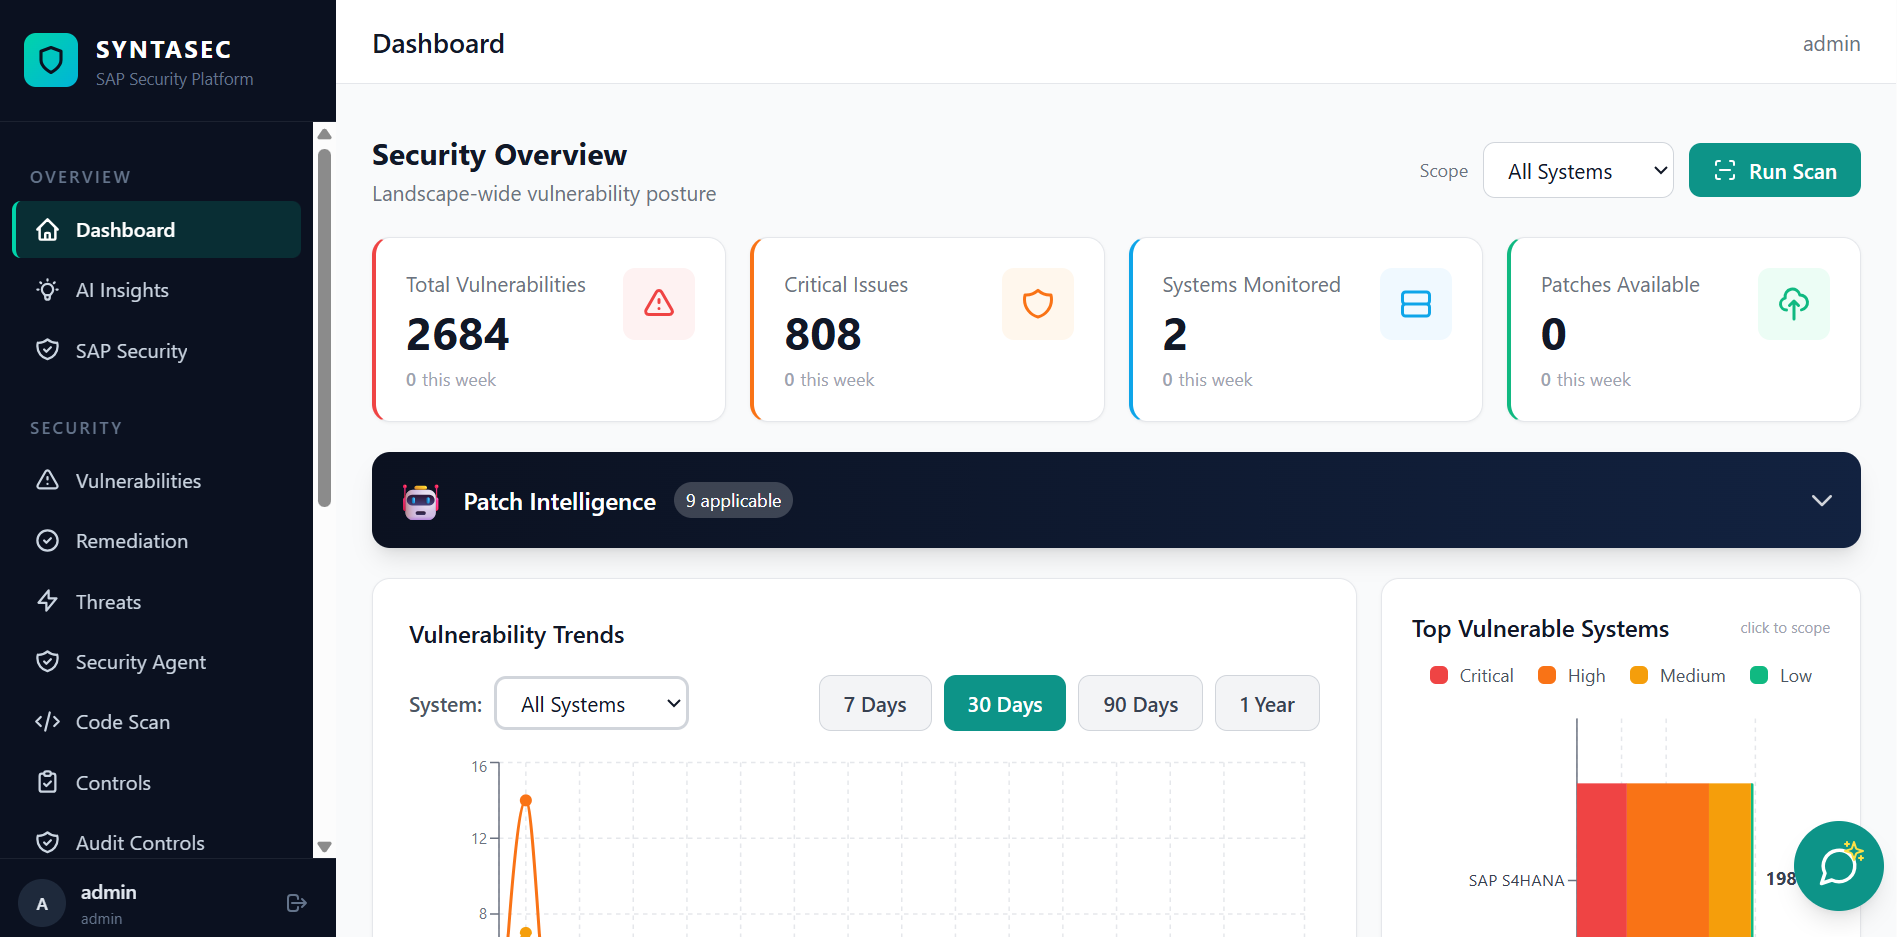
Task: Open the Dashboard menu item
Action: pos(157,230)
